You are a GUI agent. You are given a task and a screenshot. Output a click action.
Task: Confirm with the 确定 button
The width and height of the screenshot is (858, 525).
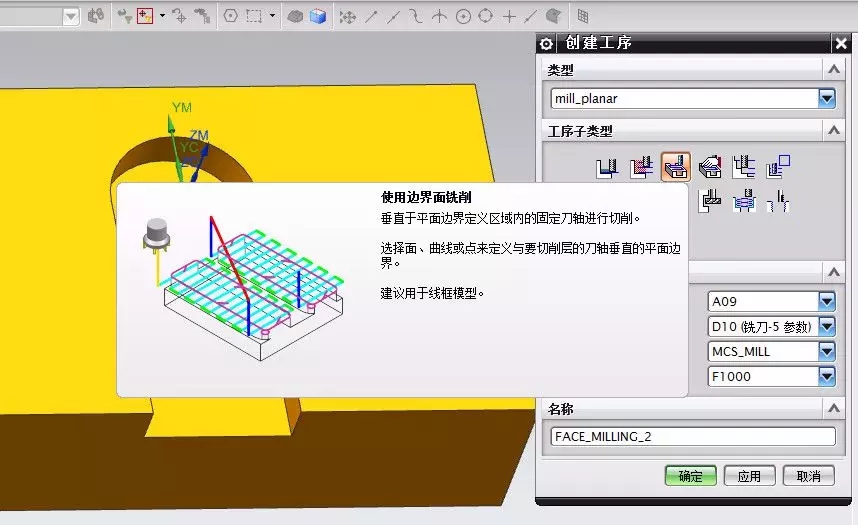(691, 476)
